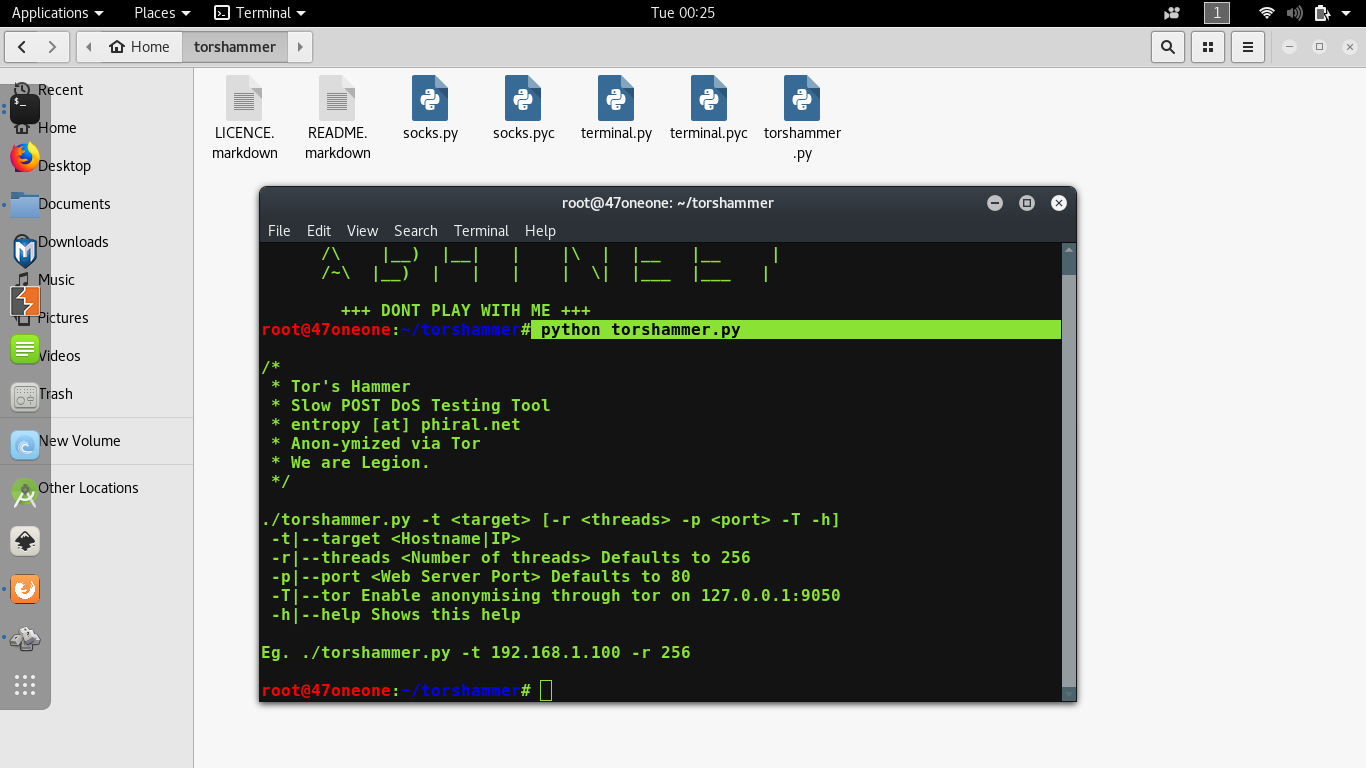The image size is (1366, 768).
Task: Click the path bar left arrow
Action: [89, 46]
